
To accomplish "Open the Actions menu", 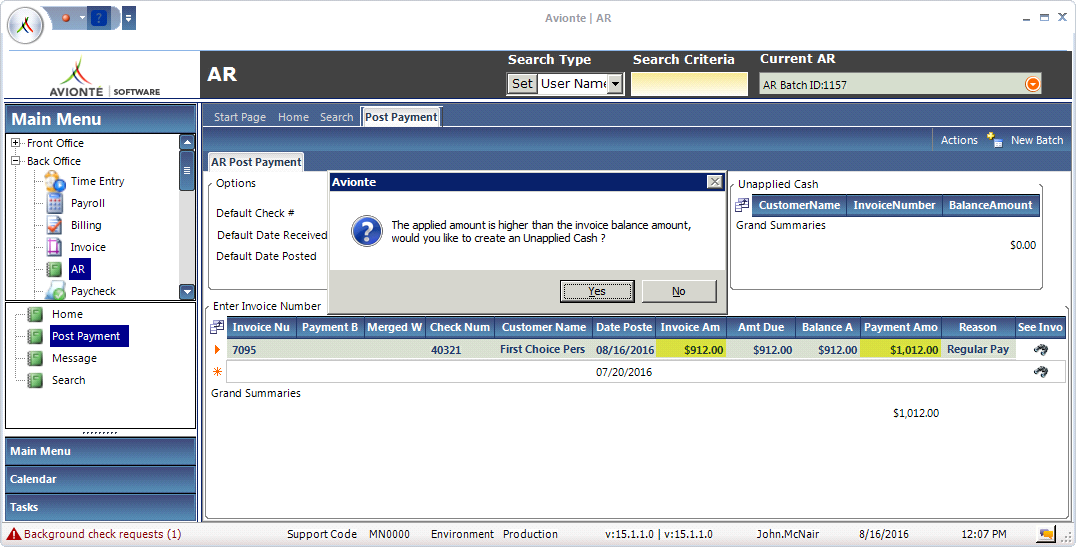I will pos(959,140).
